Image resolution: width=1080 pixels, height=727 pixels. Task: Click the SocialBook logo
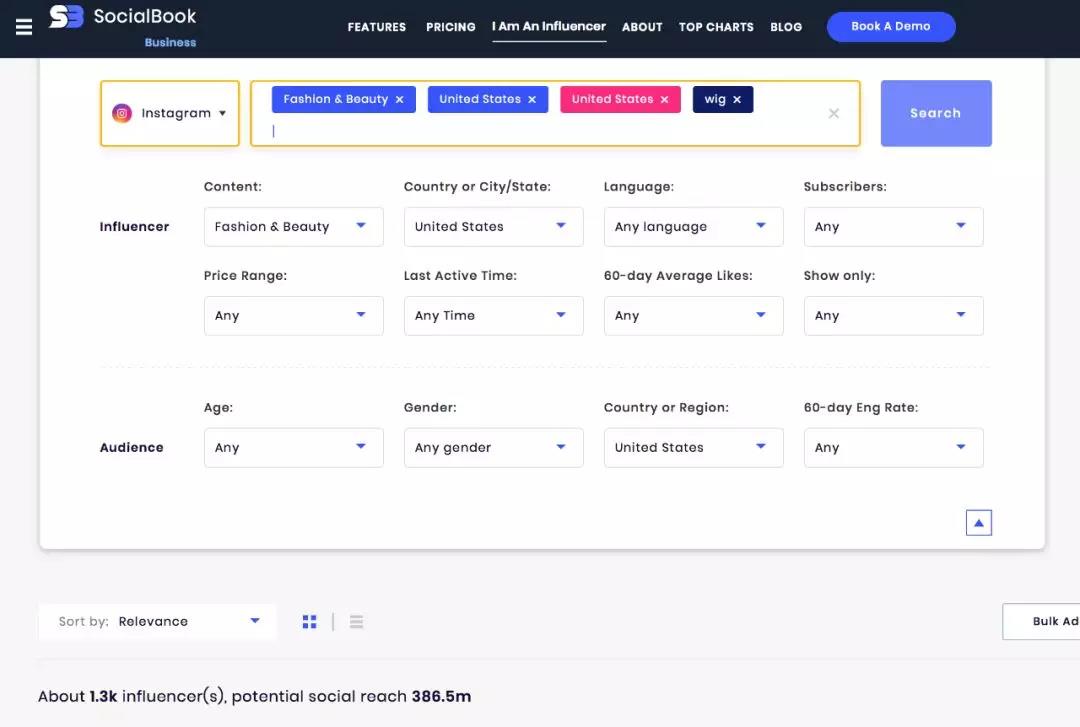[x=123, y=17]
